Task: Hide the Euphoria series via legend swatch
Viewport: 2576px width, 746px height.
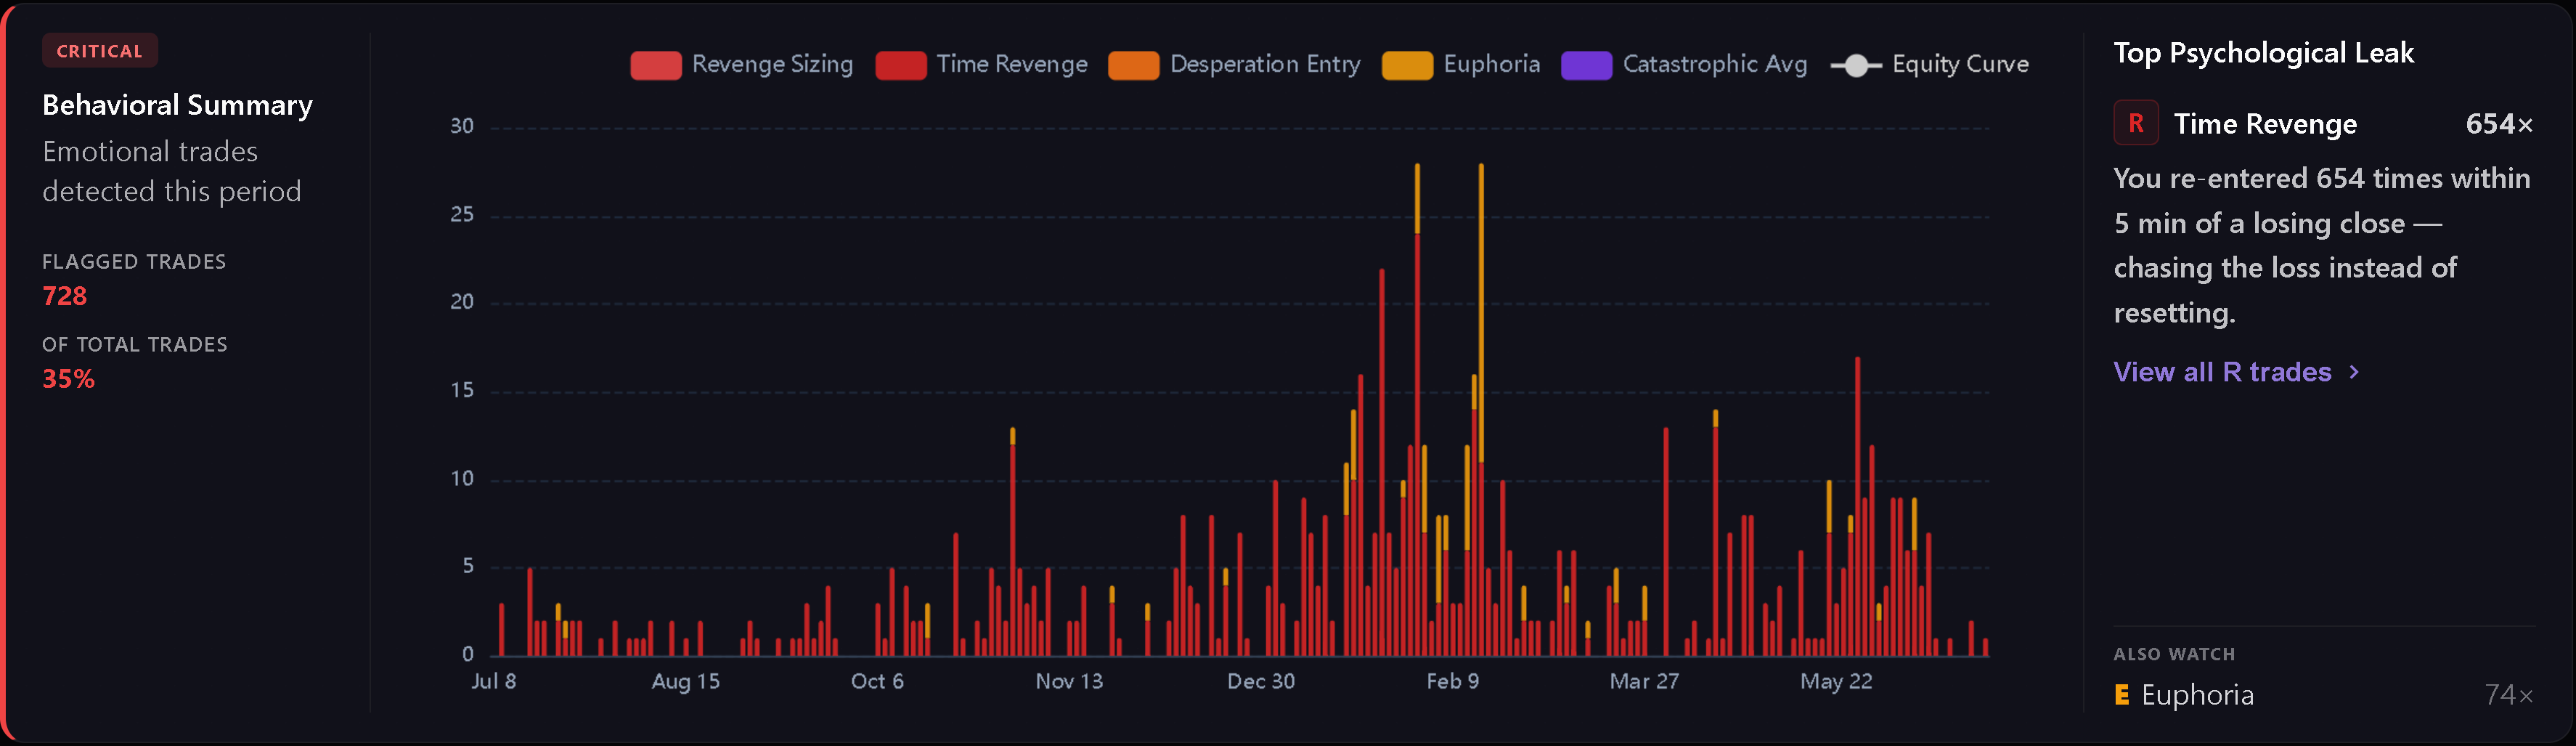Action: (1407, 65)
